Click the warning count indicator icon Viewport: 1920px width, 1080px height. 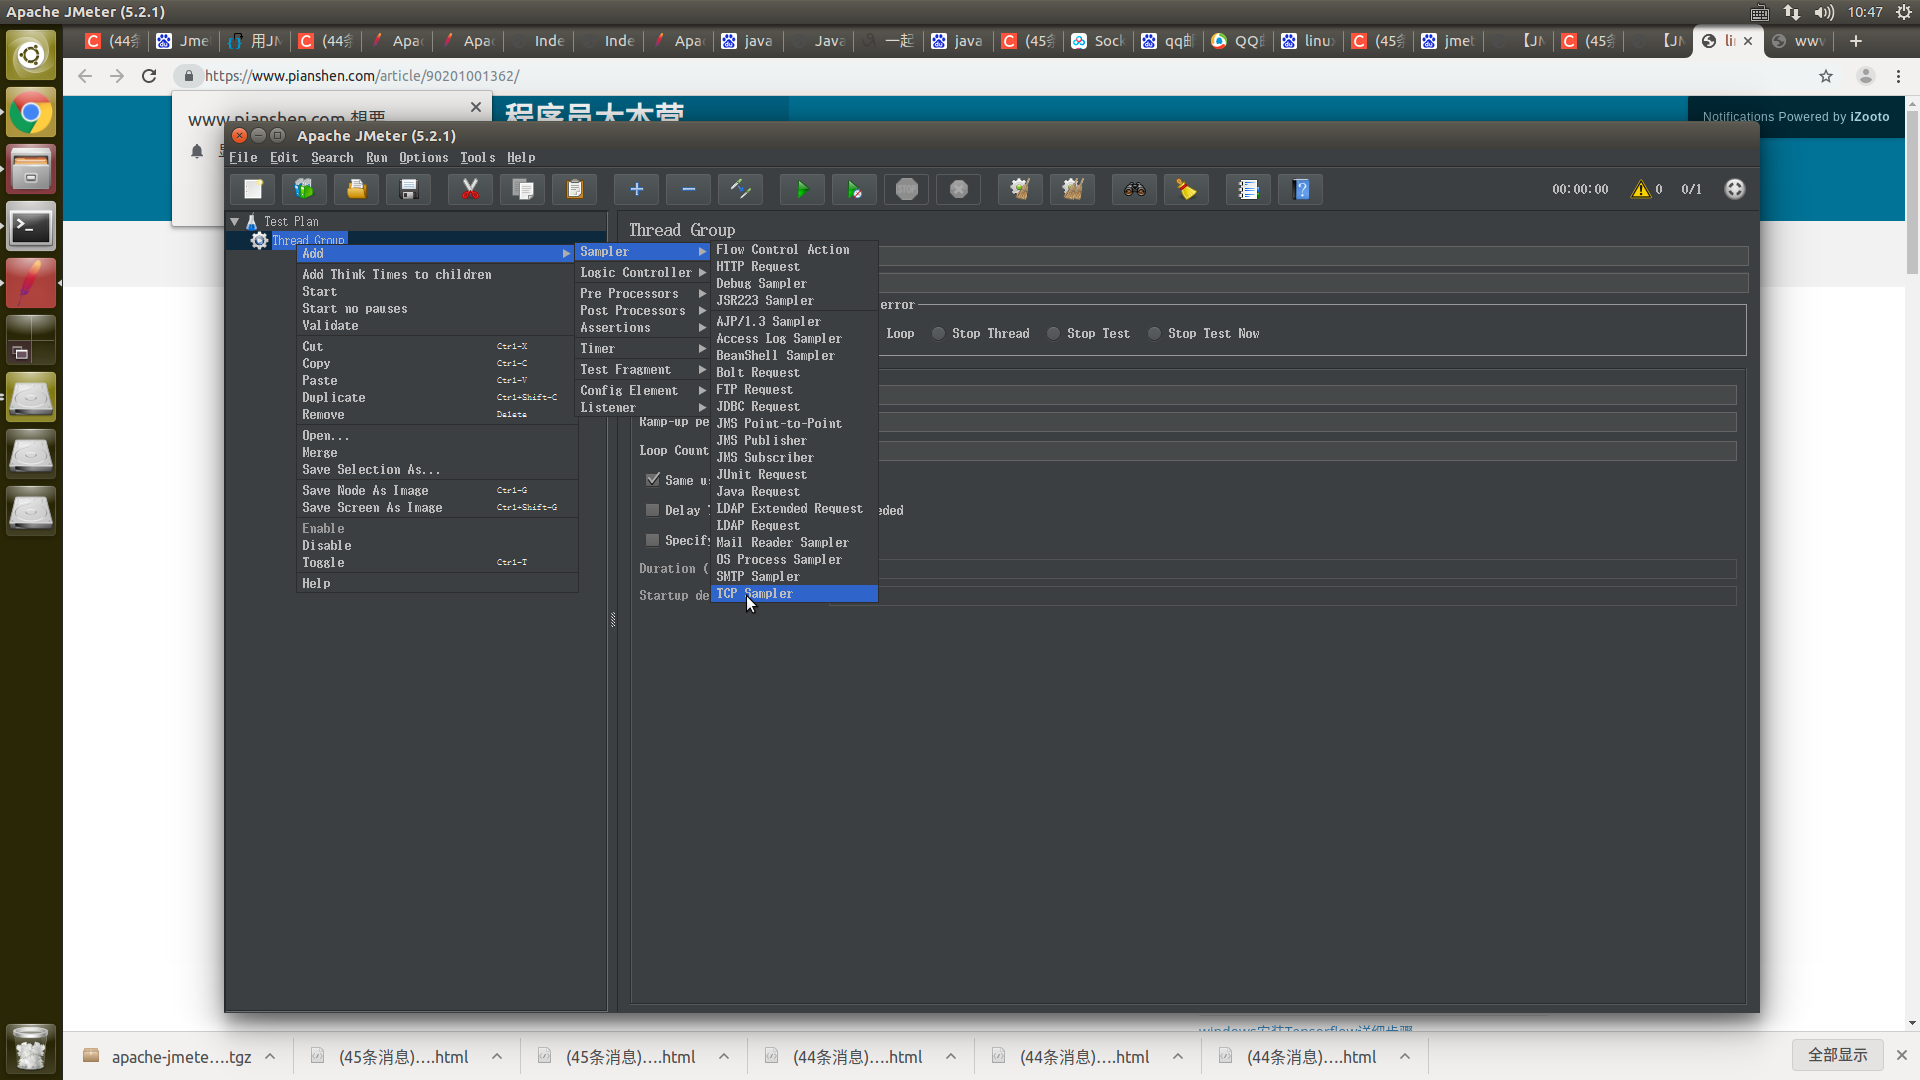(1640, 189)
